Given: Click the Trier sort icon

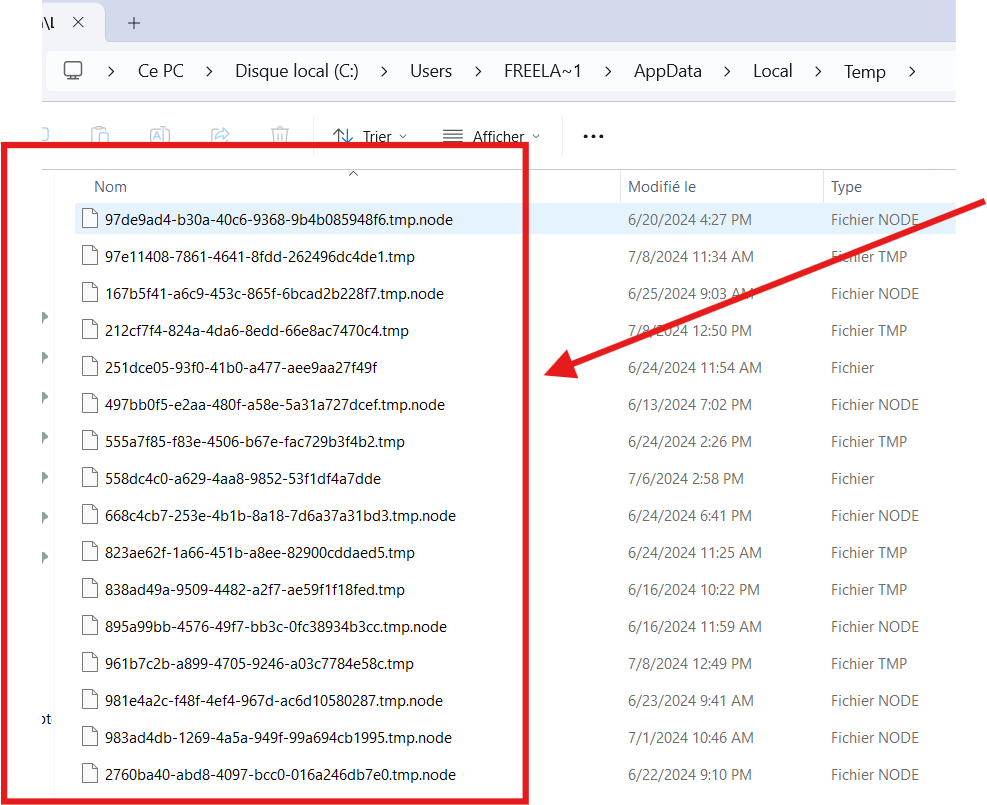Looking at the screenshot, I should pyautogui.click(x=341, y=135).
